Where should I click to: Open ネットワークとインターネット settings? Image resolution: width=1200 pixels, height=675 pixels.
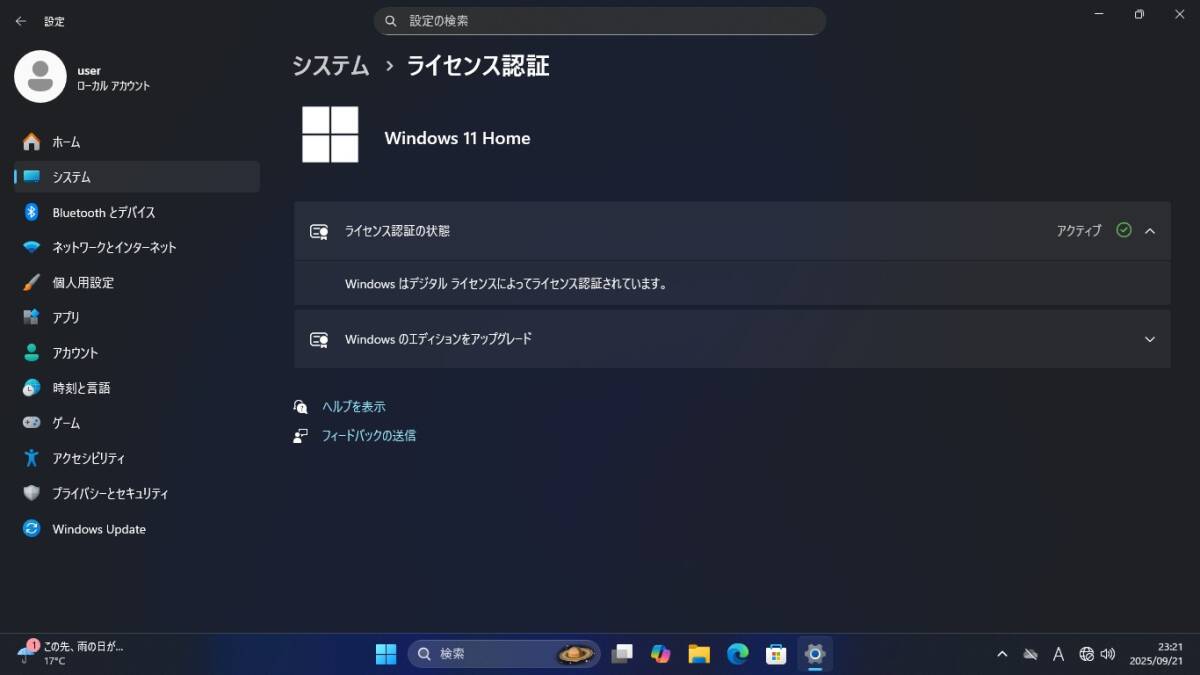tap(137, 247)
